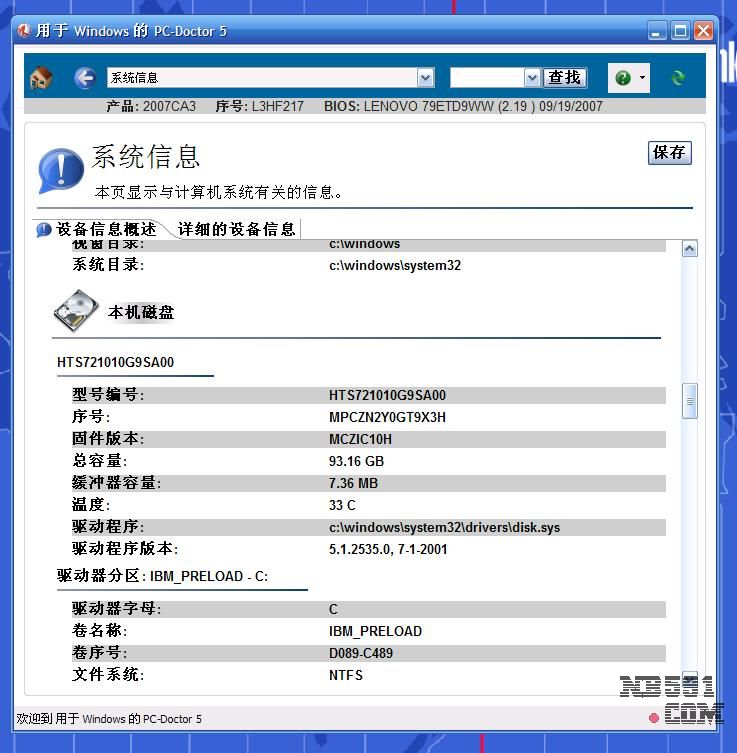Switch to the 设备信息概述 tab
Screen dimensions: 737x753
coord(106,229)
